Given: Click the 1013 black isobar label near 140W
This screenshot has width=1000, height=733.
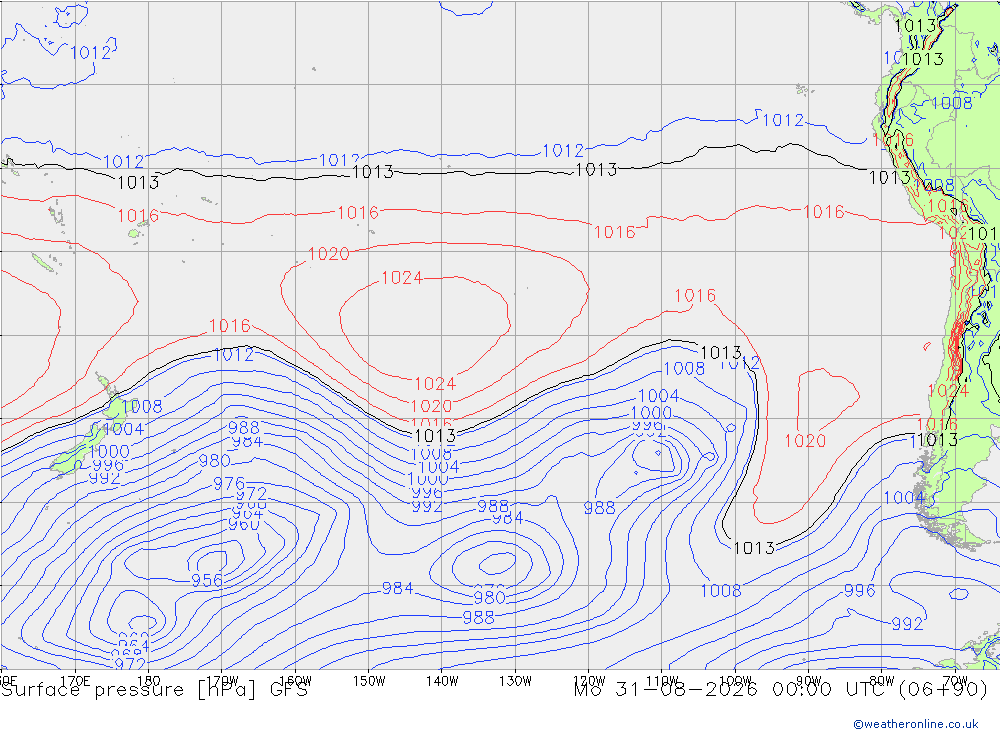Looking at the screenshot, I should pyautogui.click(x=435, y=436).
